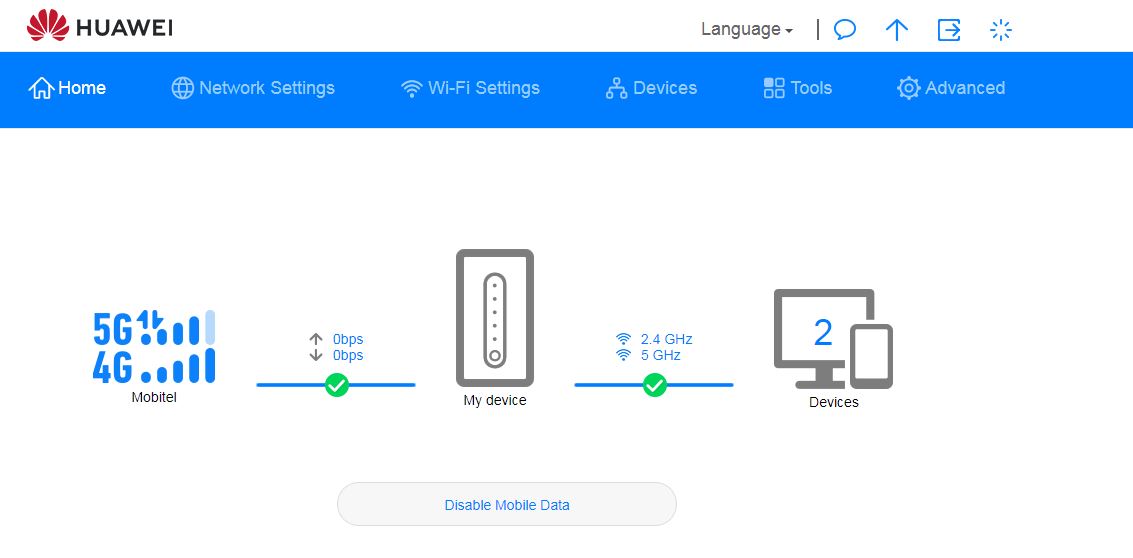Expand the Language dropdown
Screen dimensions: 1133x558
coord(747,30)
